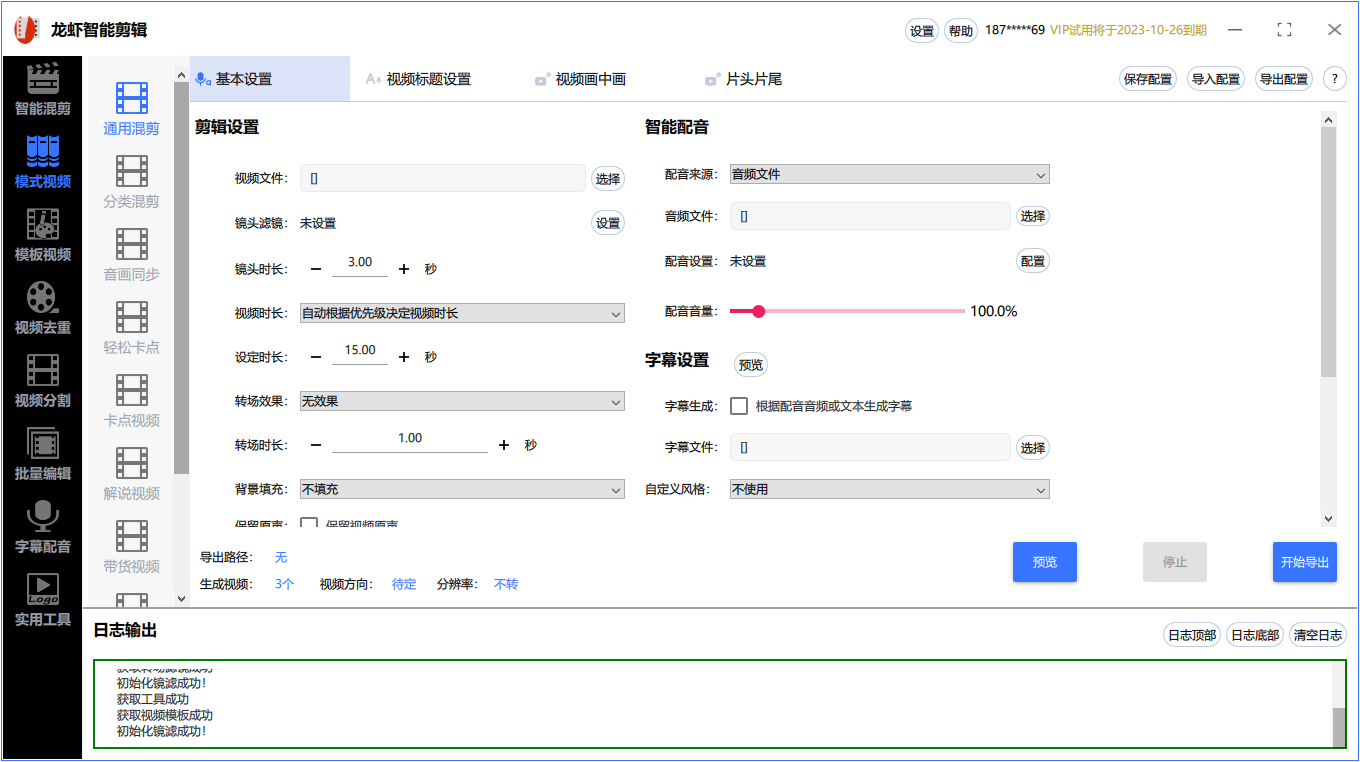Expand the 配音来源 dropdown
1360x762 pixels.
pos(889,173)
